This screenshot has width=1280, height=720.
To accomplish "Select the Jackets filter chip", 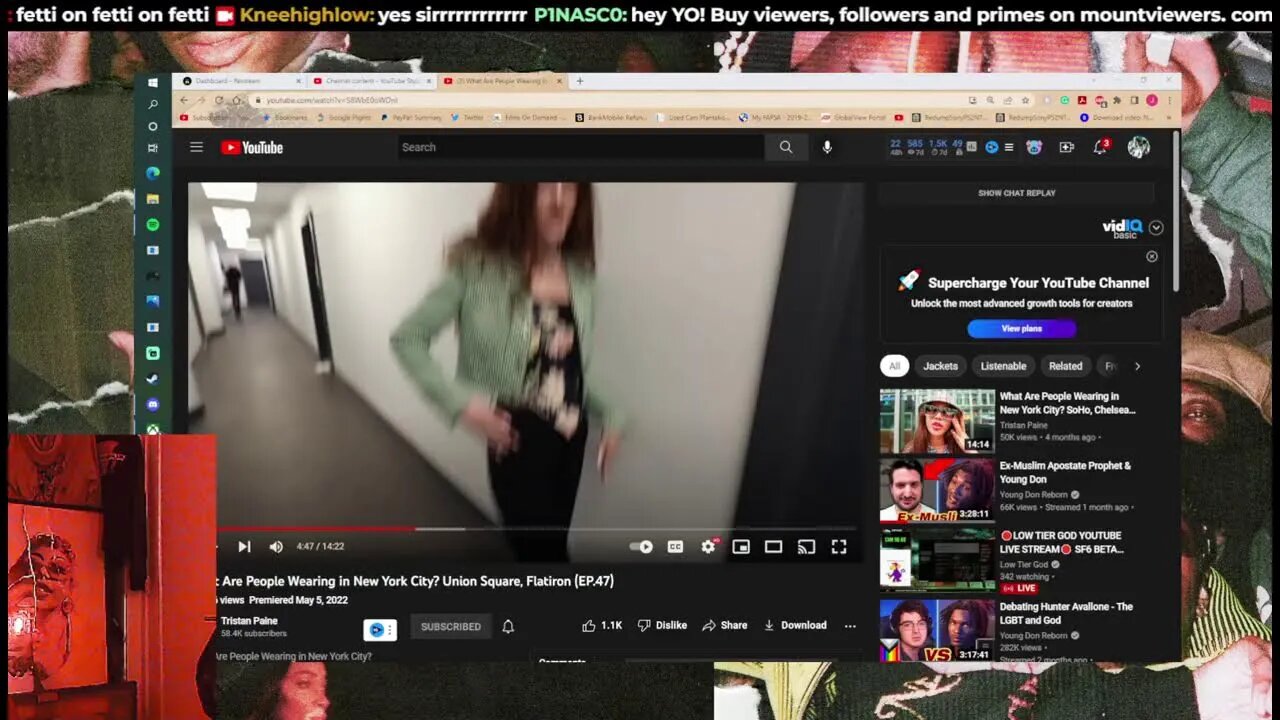I will point(940,366).
